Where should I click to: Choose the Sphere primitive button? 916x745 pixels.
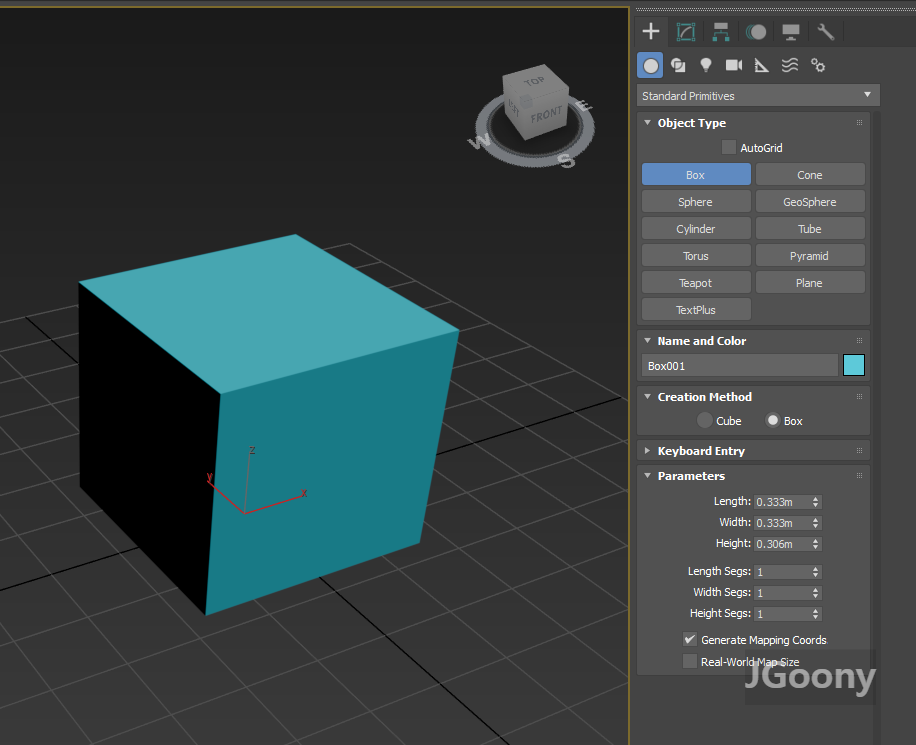click(x=696, y=202)
